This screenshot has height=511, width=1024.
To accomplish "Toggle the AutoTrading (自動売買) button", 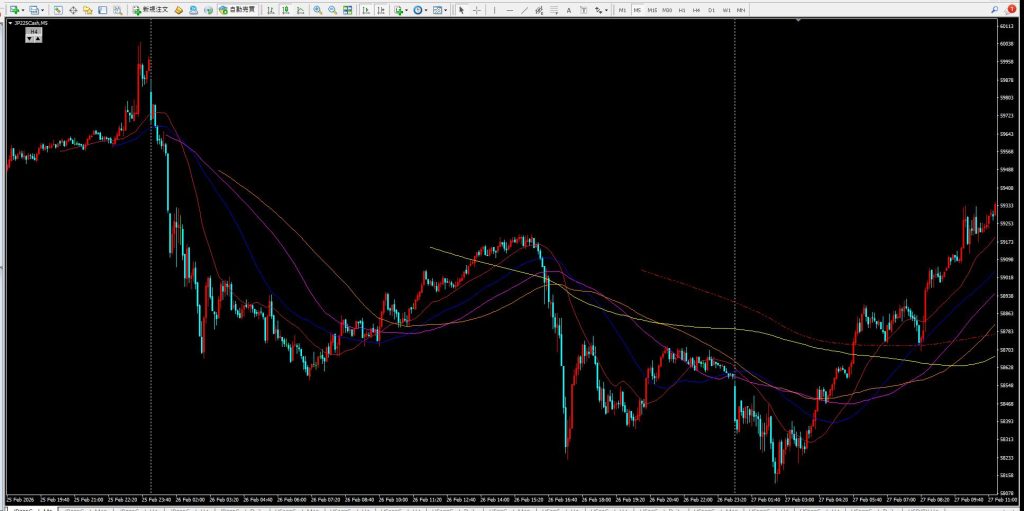I will 236,9.
